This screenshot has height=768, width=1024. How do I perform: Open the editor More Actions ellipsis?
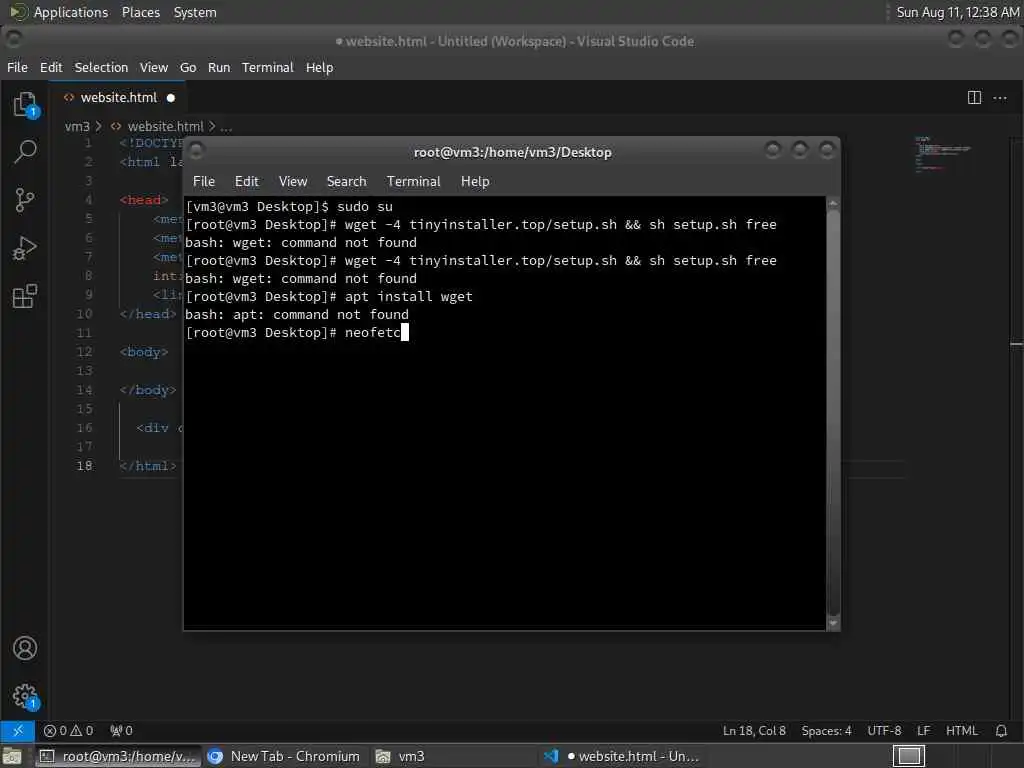coord(1000,98)
